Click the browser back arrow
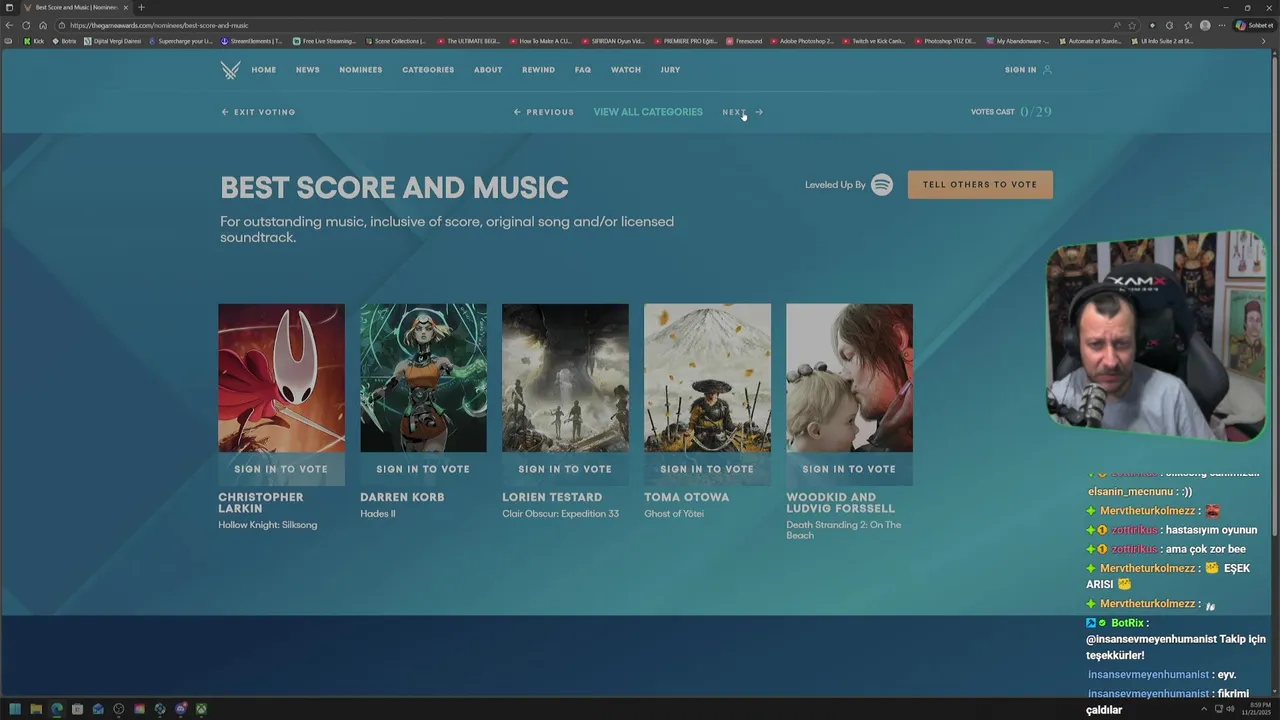The width and height of the screenshot is (1280, 720). tap(10, 25)
